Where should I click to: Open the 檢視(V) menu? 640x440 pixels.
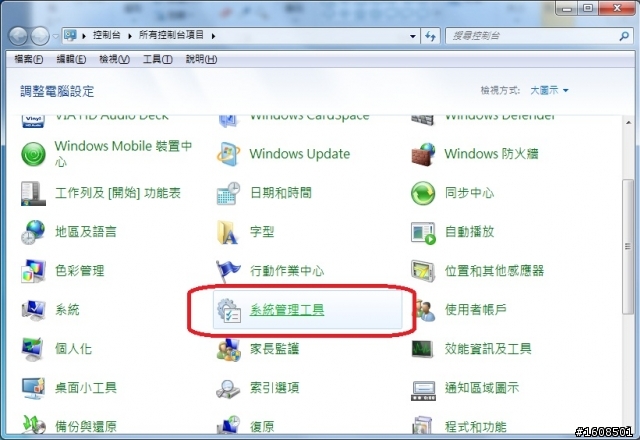114,59
